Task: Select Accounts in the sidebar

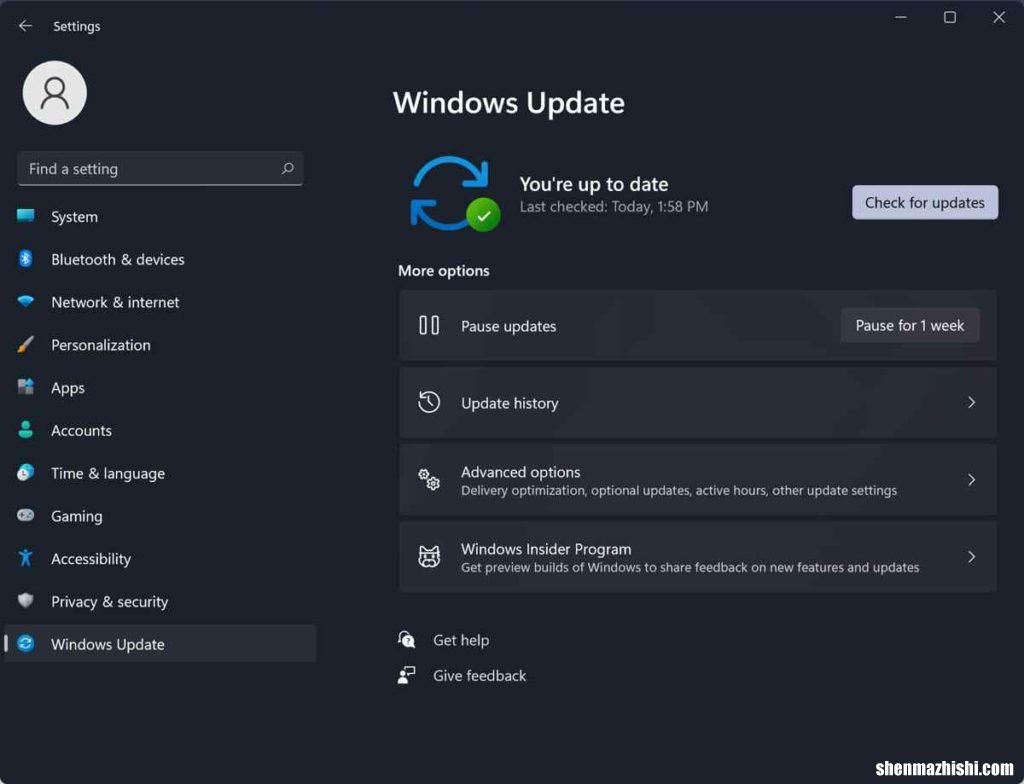Action: coord(160,431)
